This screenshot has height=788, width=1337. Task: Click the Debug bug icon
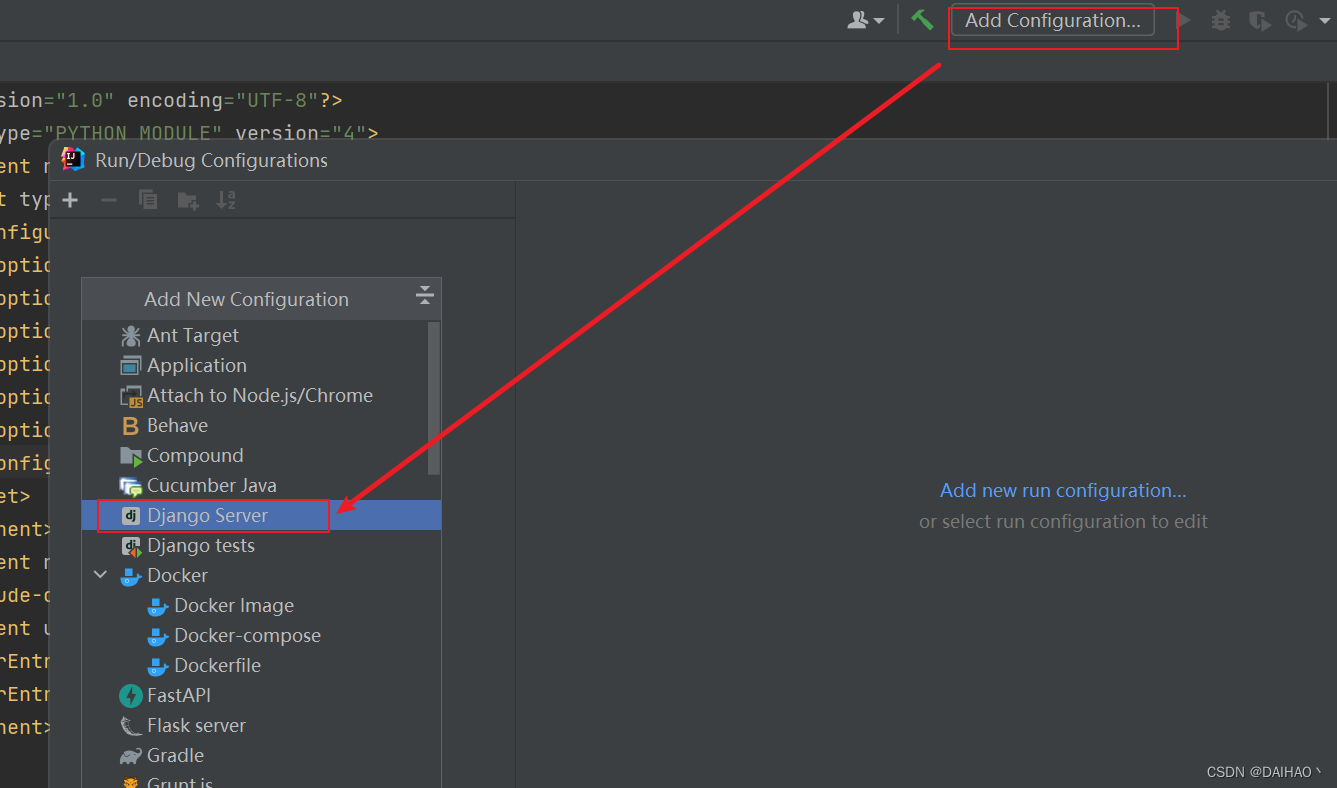click(1221, 20)
